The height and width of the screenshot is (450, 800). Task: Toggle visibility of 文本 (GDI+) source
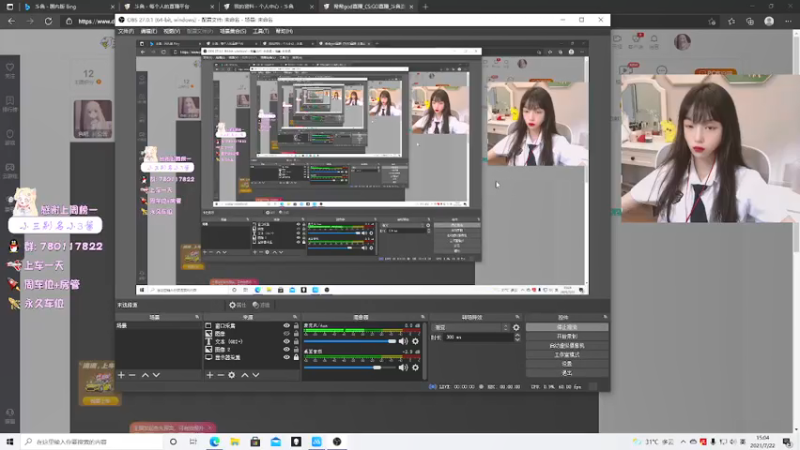pyautogui.click(x=286, y=341)
